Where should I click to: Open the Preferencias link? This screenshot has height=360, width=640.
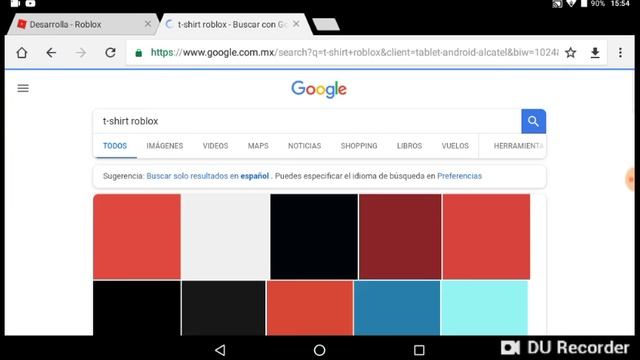pyautogui.click(x=460, y=176)
